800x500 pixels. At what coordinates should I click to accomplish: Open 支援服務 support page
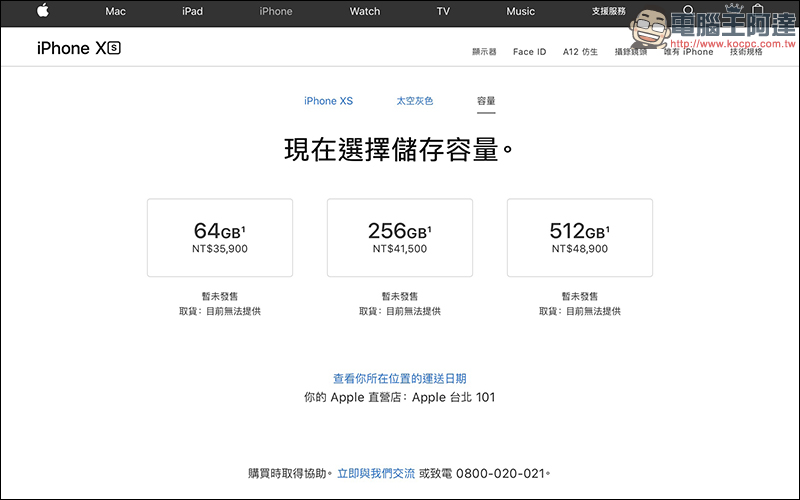(608, 12)
